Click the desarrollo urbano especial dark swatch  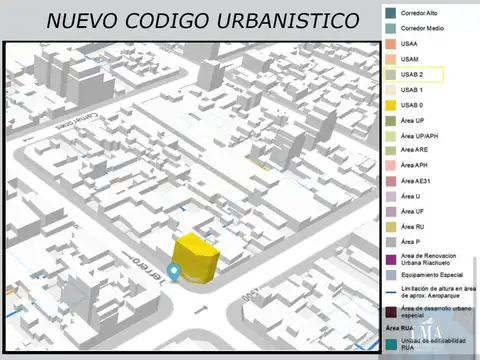tap(391, 312)
